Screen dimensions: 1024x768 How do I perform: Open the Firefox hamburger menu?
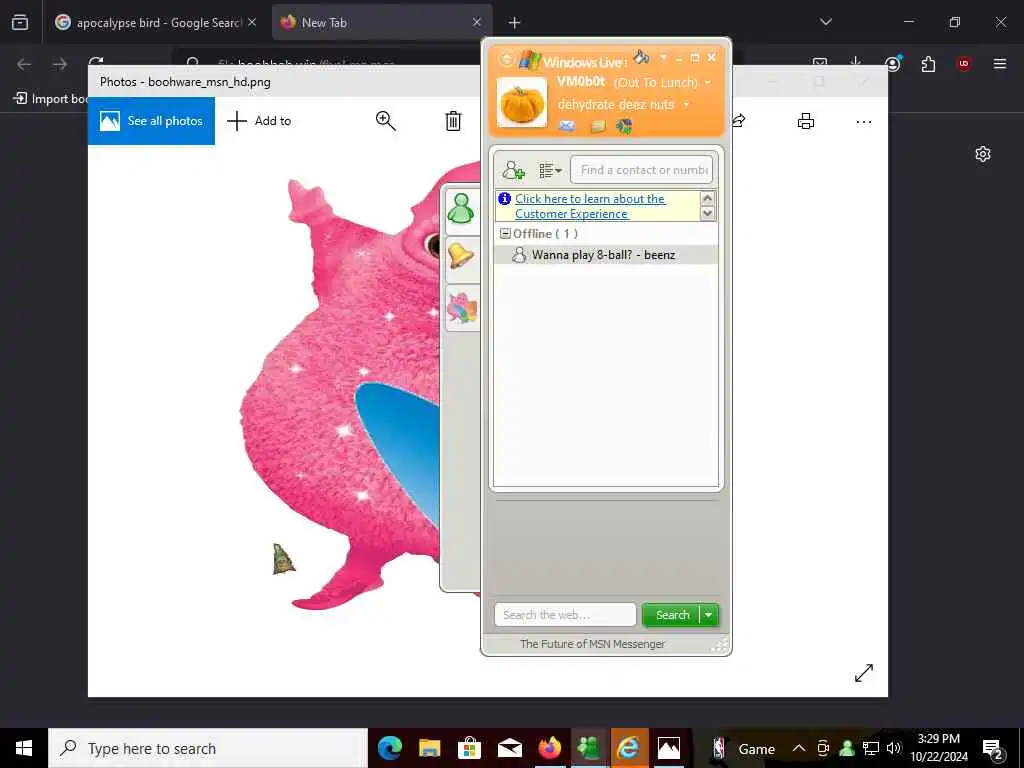click(999, 64)
